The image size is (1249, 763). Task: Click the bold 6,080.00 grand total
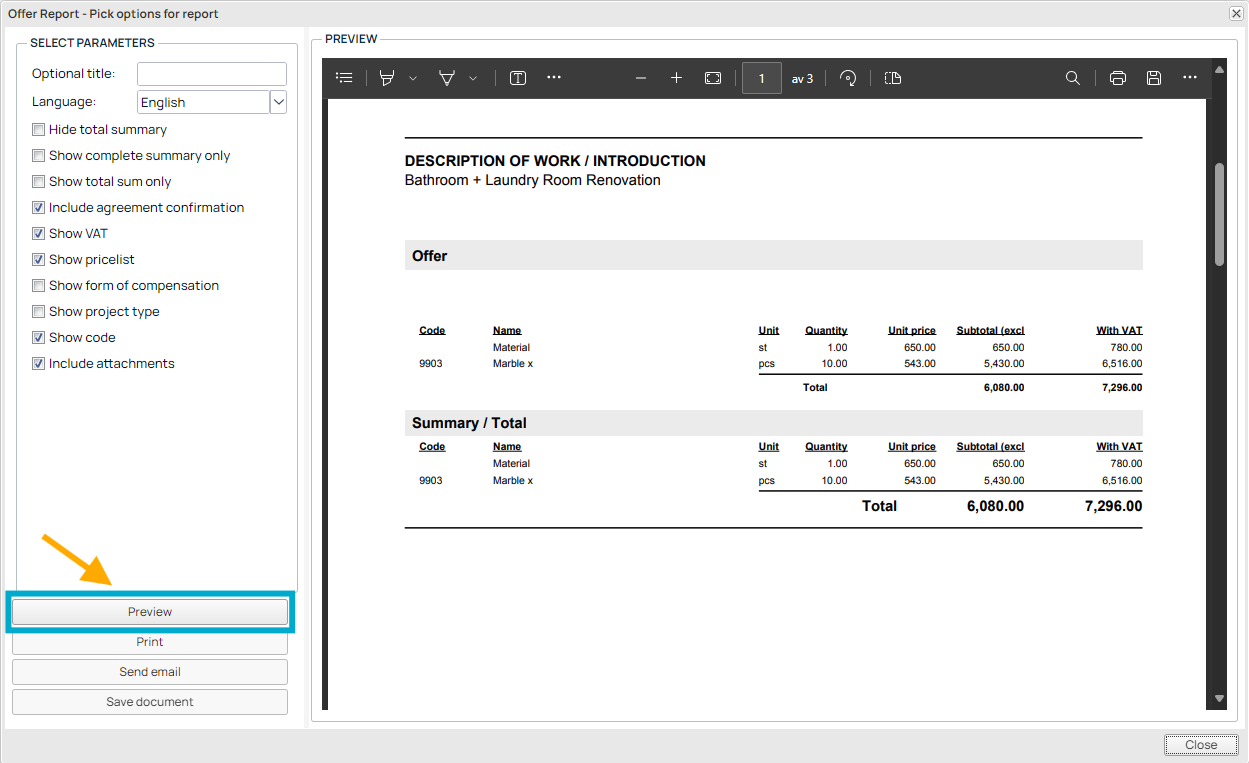995,506
